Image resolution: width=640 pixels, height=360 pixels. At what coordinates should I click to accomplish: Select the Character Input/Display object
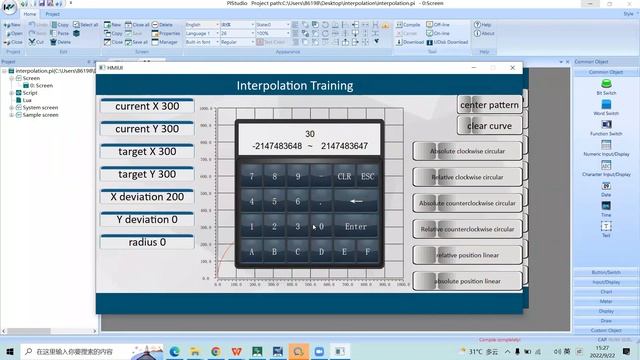606,169
